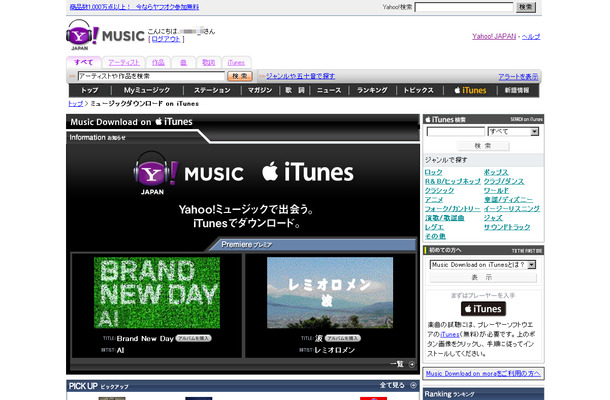Image resolution: width=610 pixels, height=400 pixels.
Task: Open the iTunes item in navigation bar
Action: point(470,90)
